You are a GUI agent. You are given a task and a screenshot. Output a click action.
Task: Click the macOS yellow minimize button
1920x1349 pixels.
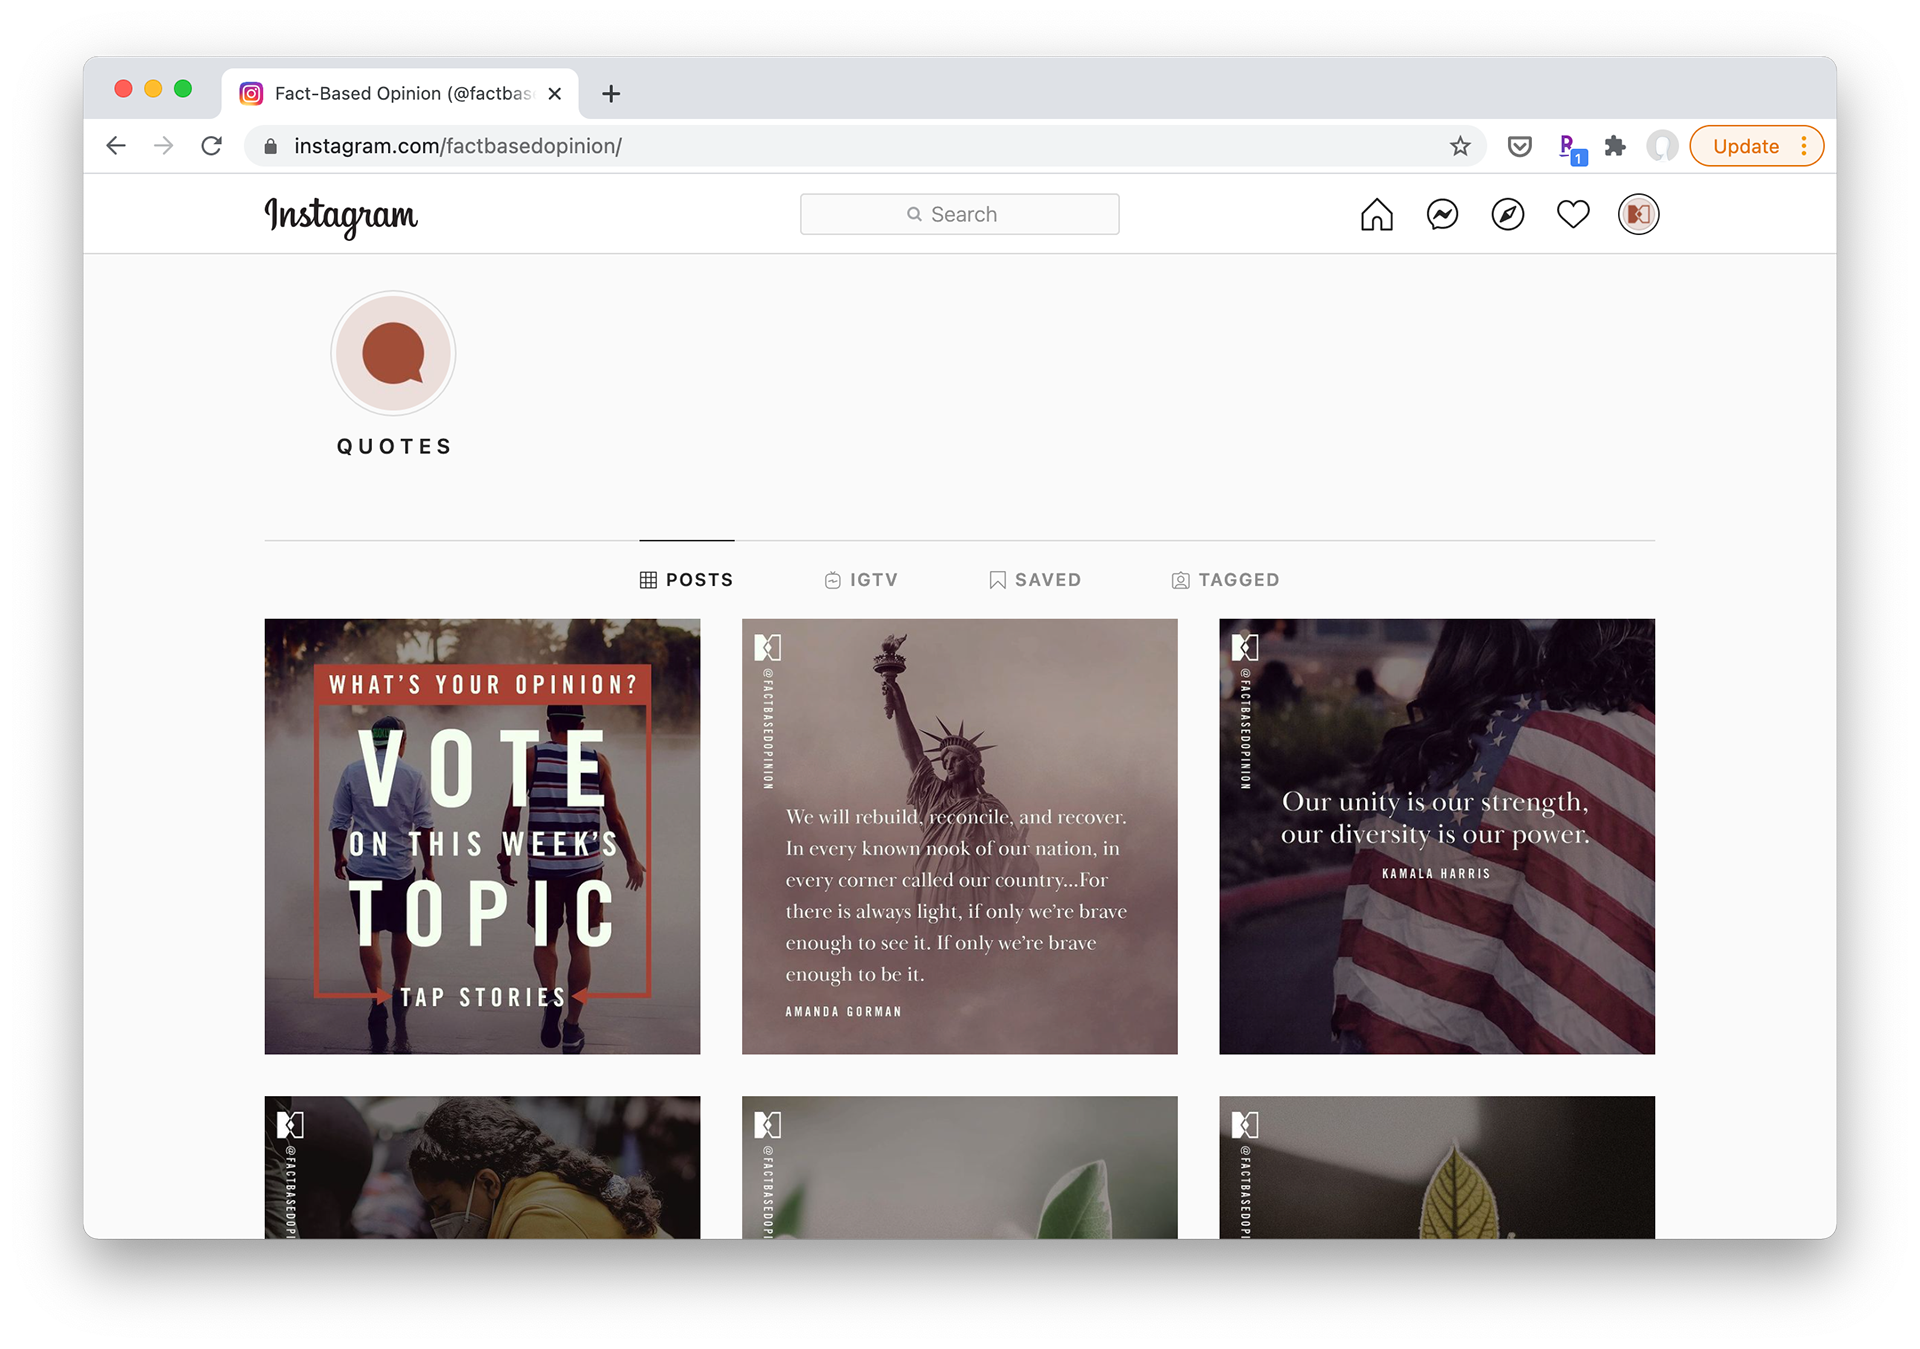tap(153, 89)
